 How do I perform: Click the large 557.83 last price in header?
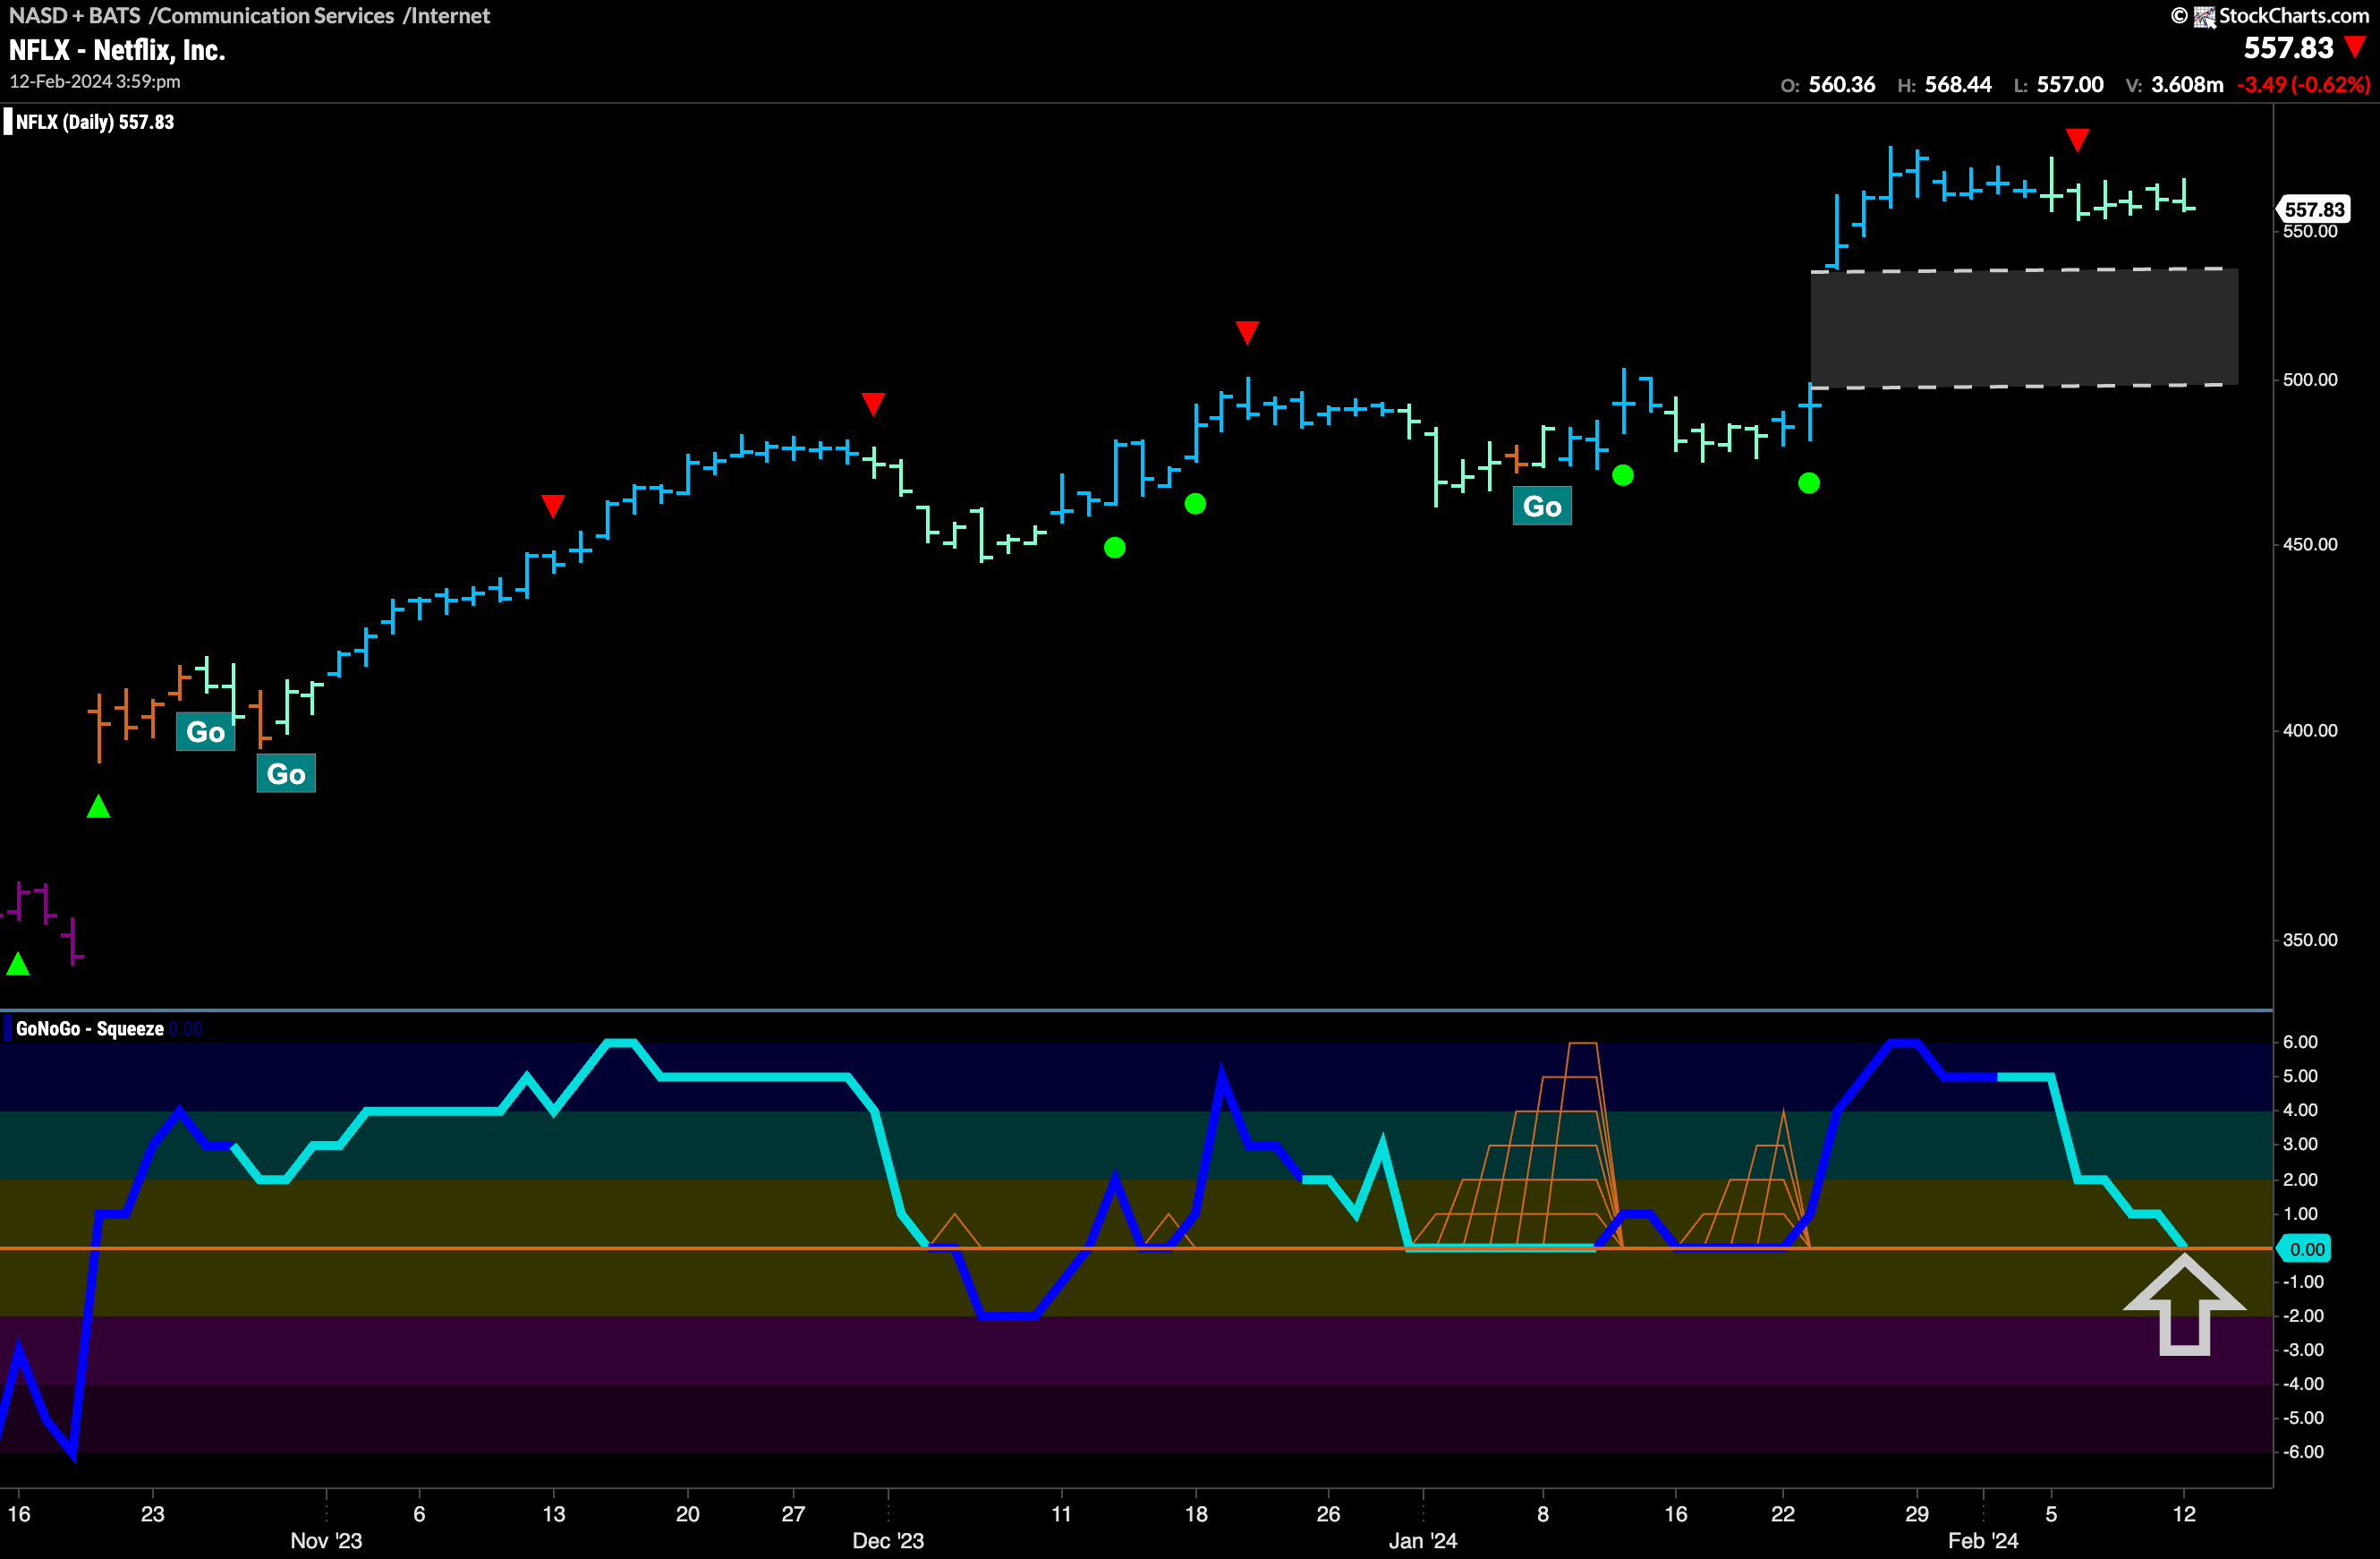click(2288, 47)
